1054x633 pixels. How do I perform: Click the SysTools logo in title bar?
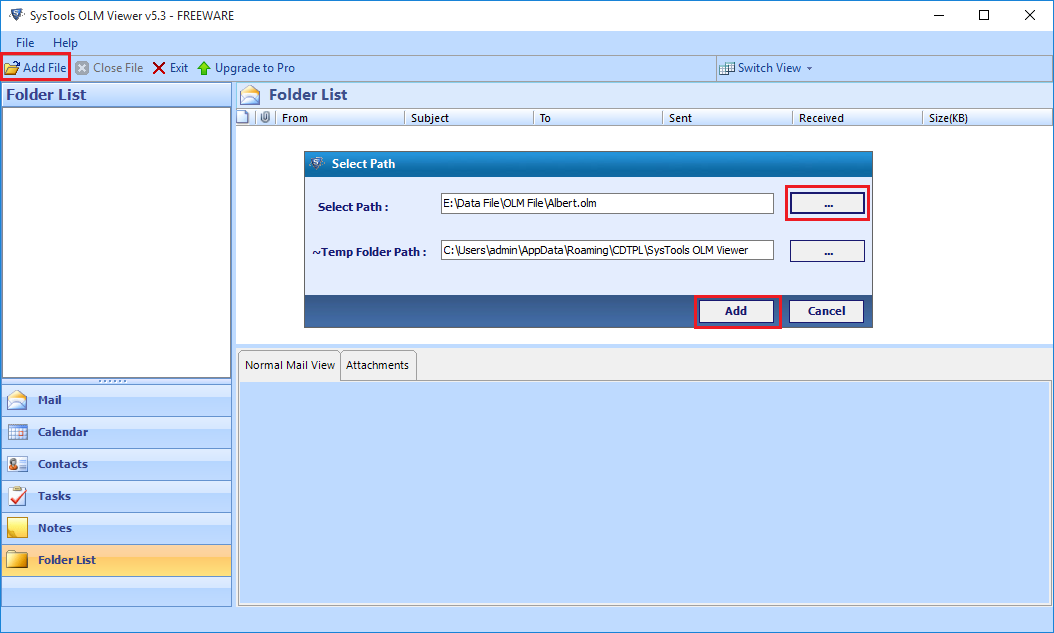coord(16,15)
